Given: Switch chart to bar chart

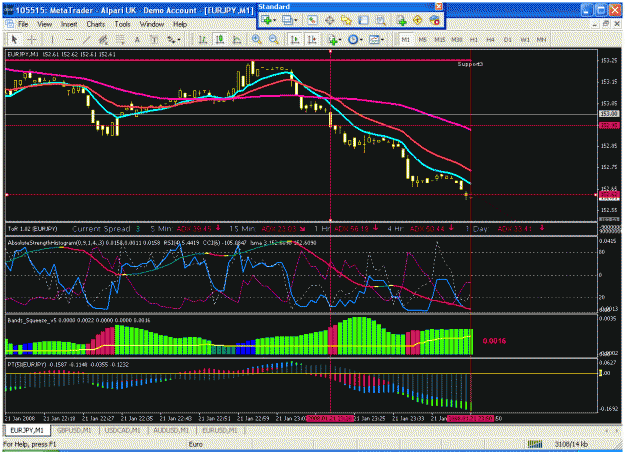Looking at the screenshot, I should (x=203, y=39).
